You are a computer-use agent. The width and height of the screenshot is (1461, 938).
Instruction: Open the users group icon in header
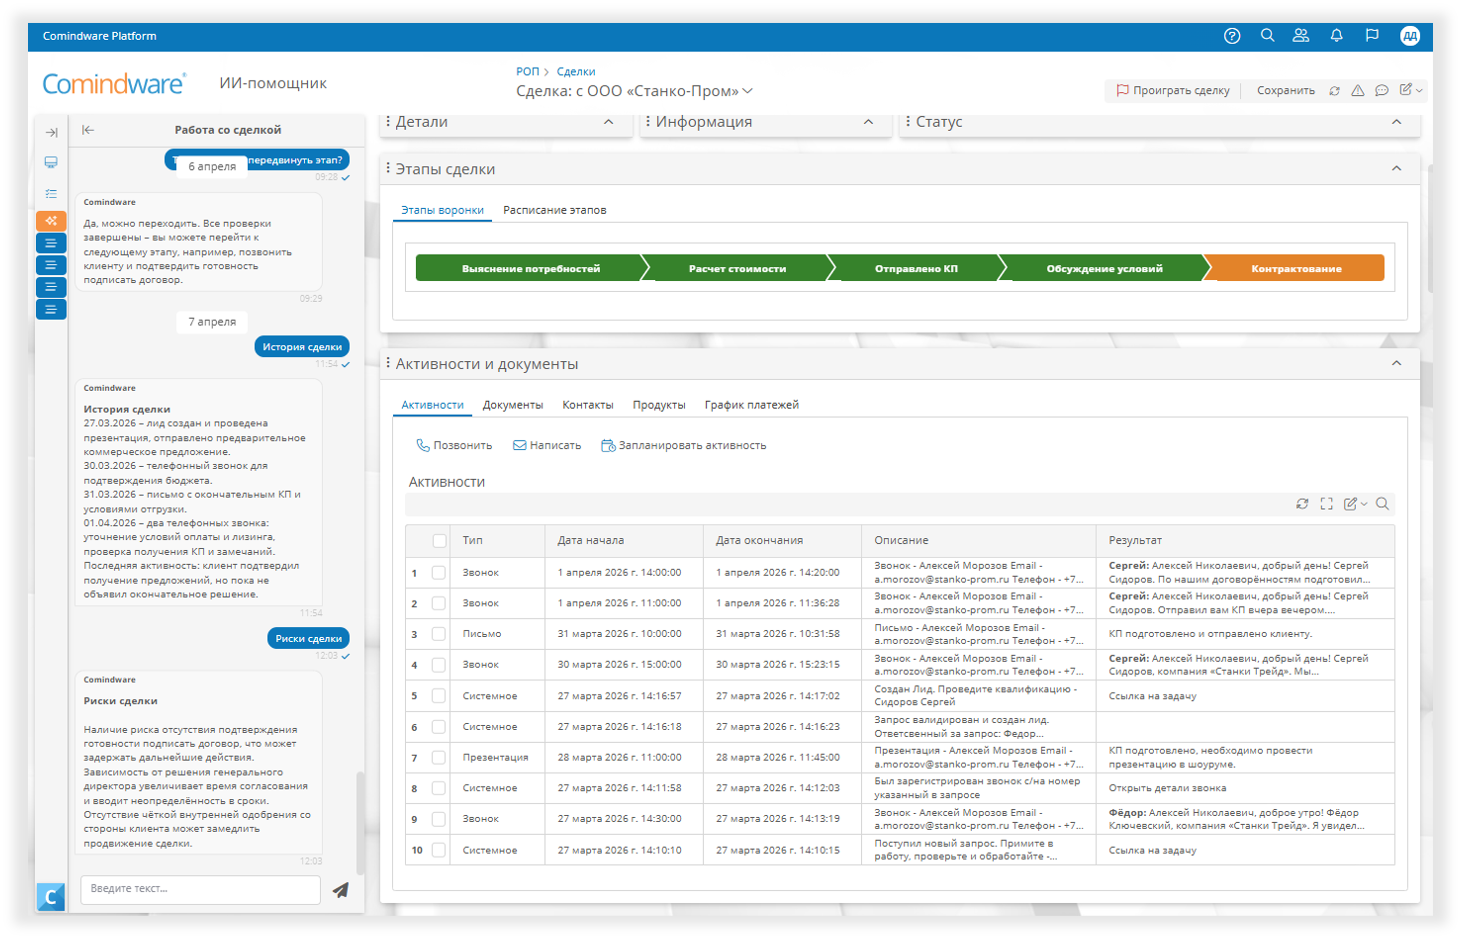click(x=1301, y=36)
